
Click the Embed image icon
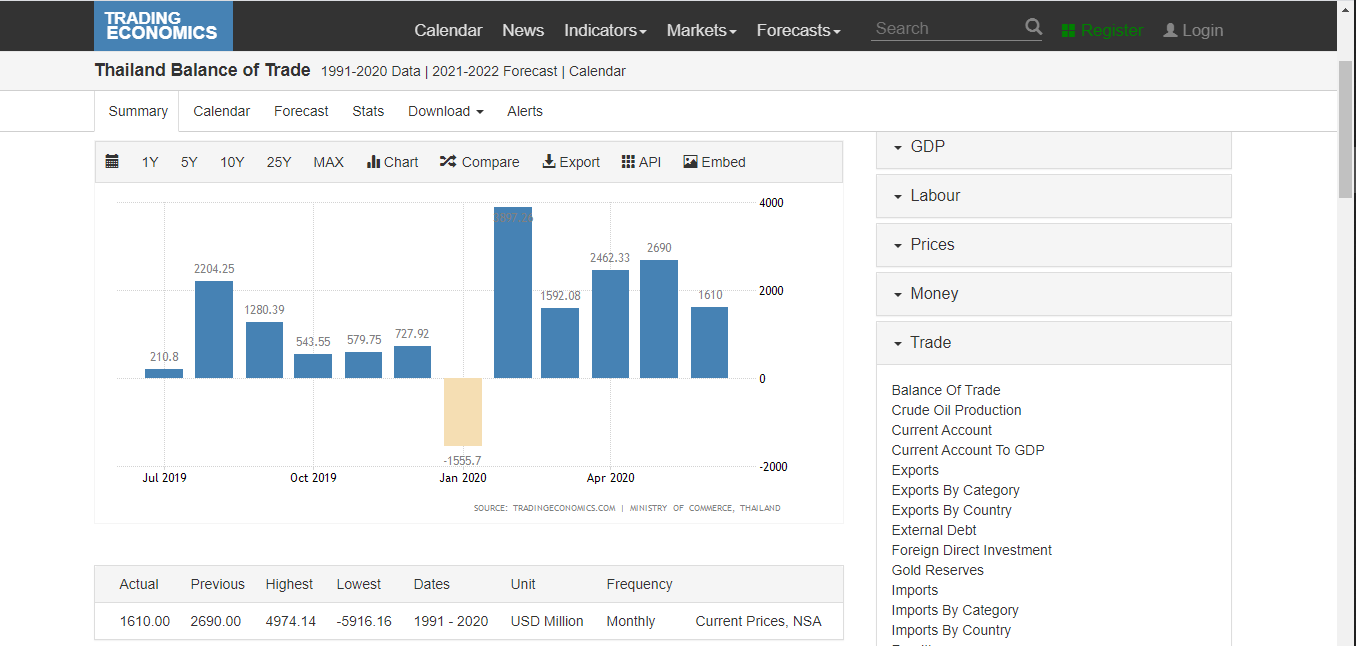click(x=690, y=162)
